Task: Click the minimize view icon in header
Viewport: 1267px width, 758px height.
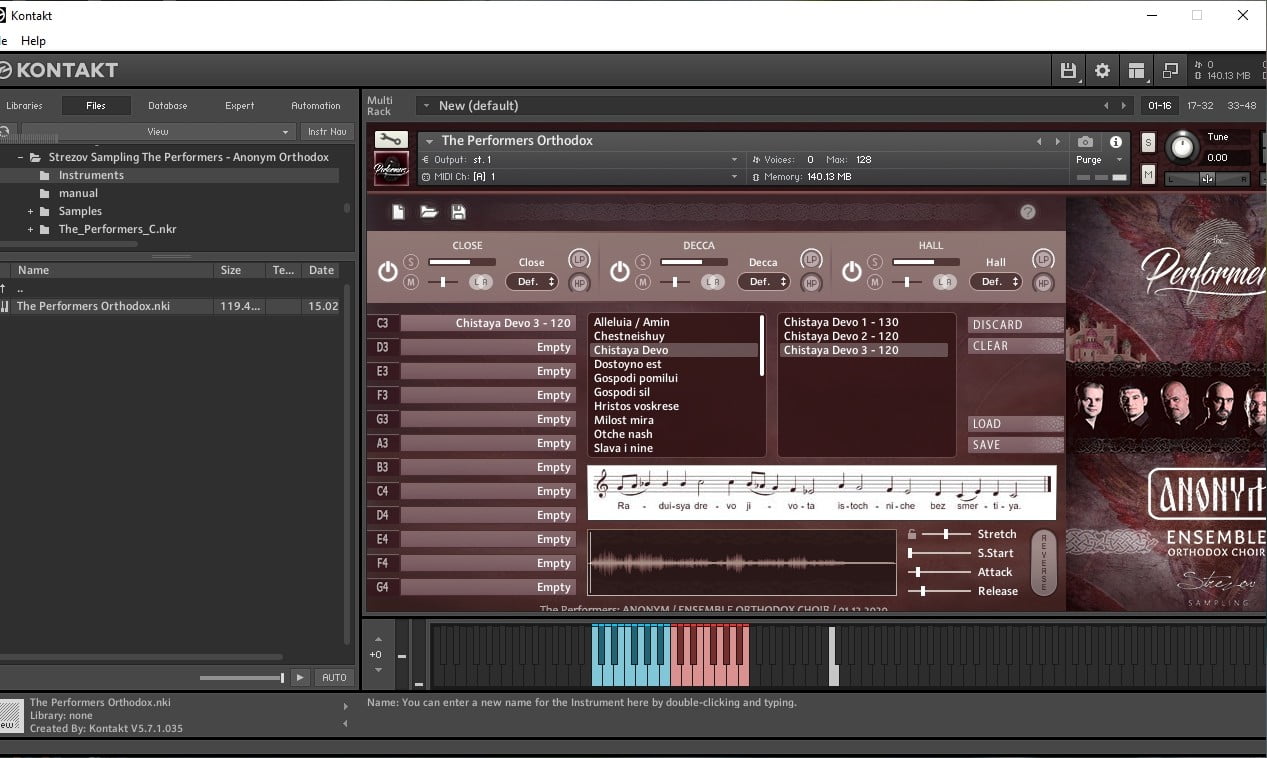Action: [1170, 71]
